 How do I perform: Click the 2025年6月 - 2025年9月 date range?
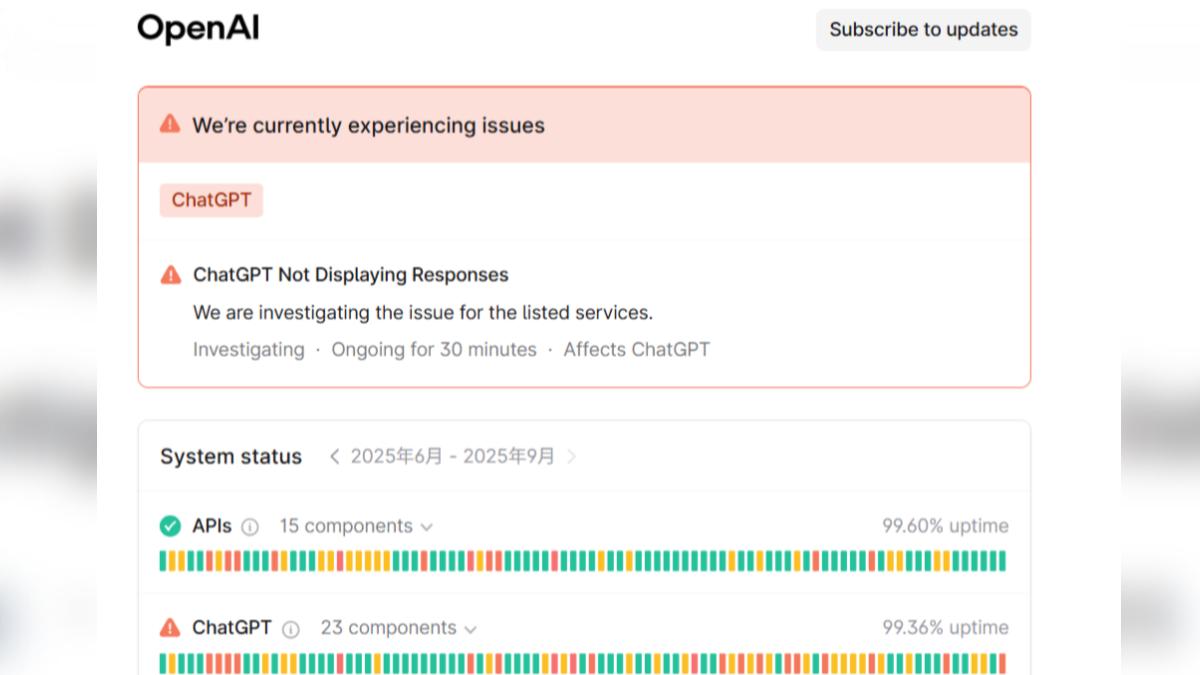coord(452,457)
